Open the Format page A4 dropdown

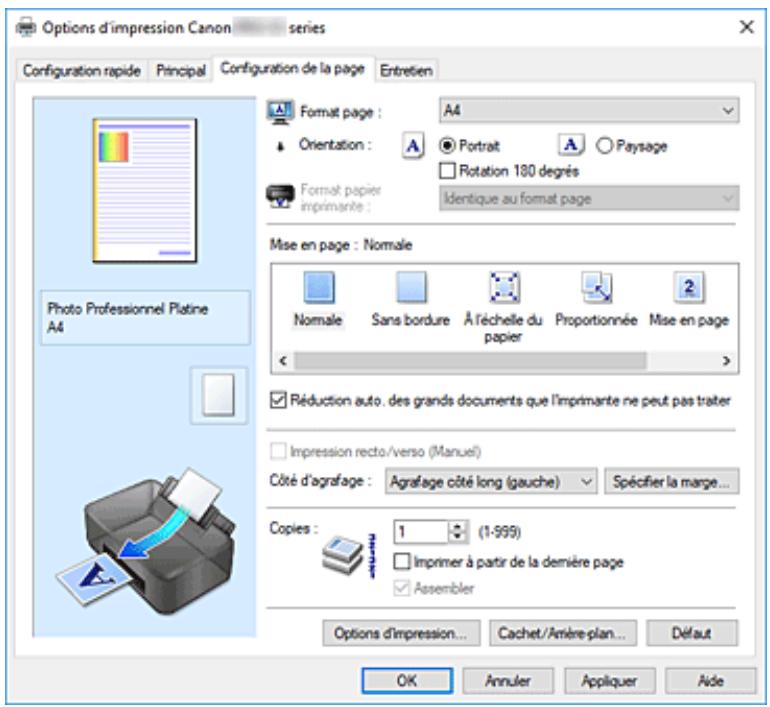(589, 111)
